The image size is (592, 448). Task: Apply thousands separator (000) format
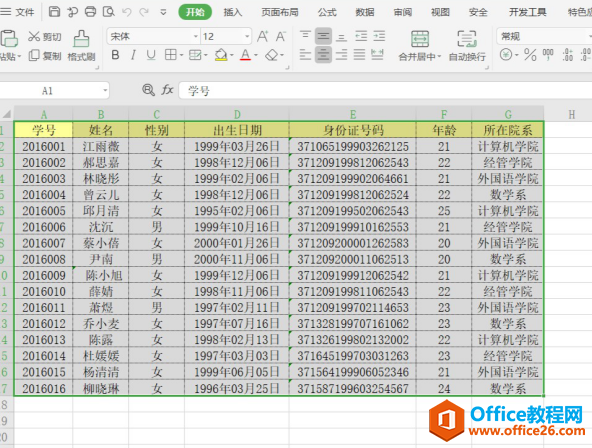tap(548, 55)
